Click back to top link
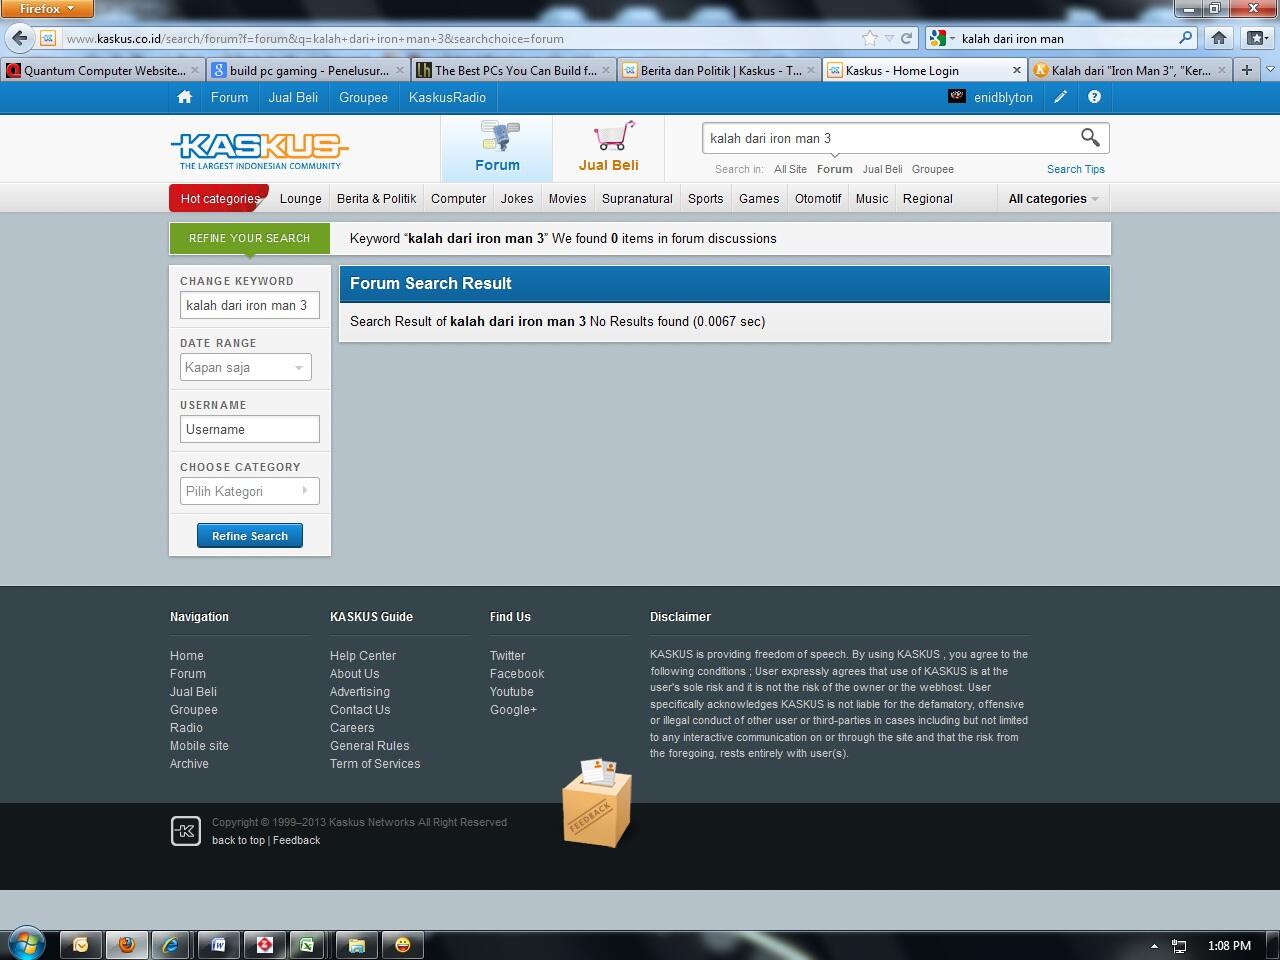 (238, 840)
